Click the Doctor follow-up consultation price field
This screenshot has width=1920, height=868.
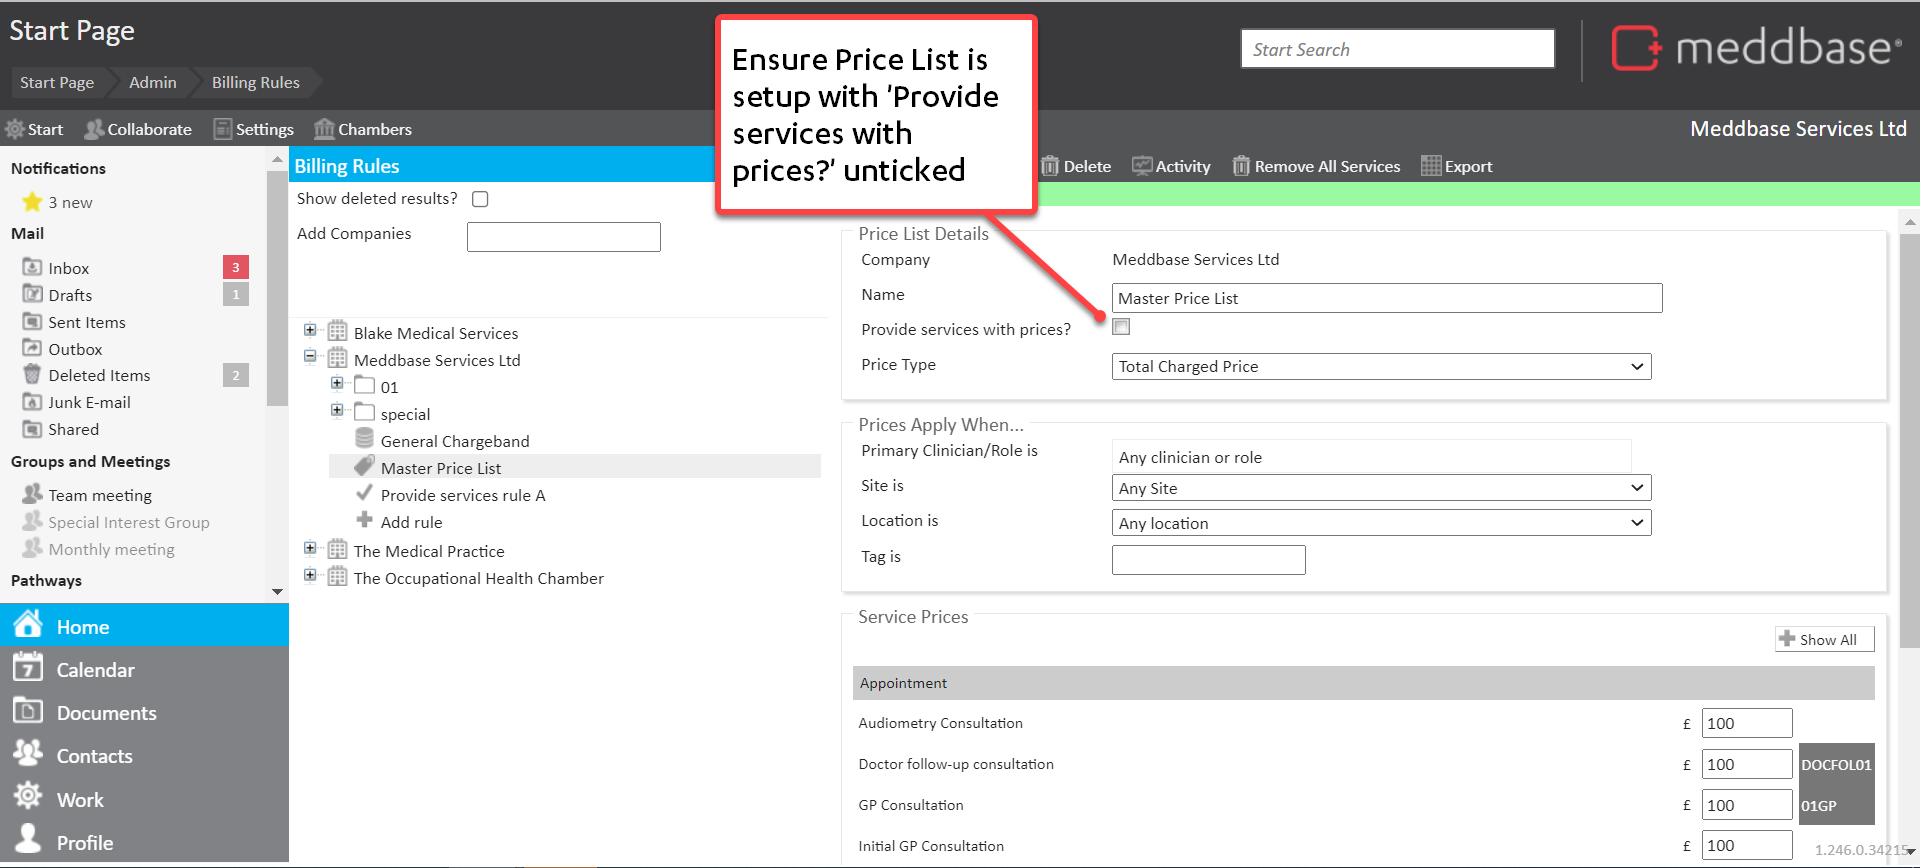(x=1747, y=764)
